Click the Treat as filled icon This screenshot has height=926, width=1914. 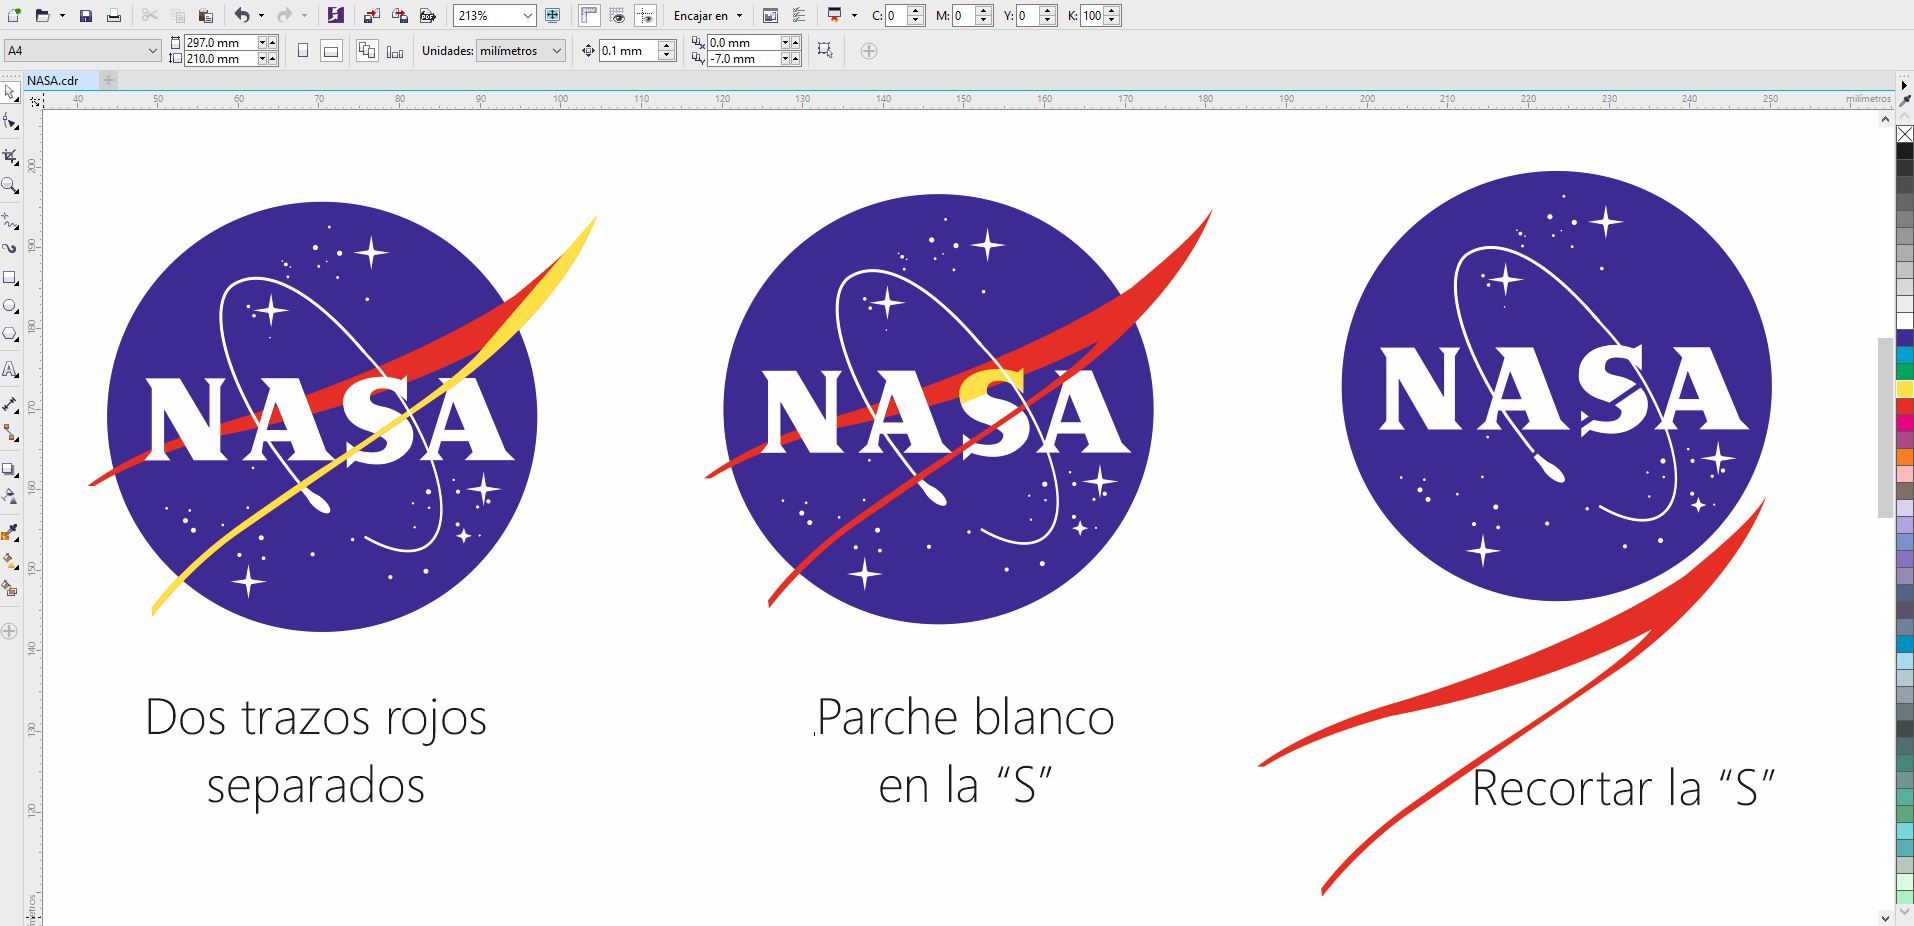tap(825, 50)
